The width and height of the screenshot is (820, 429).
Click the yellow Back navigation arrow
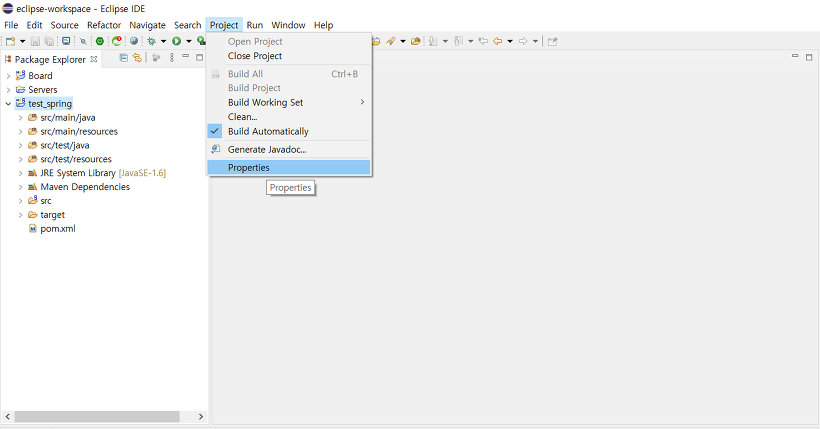(x=497, y=41)
